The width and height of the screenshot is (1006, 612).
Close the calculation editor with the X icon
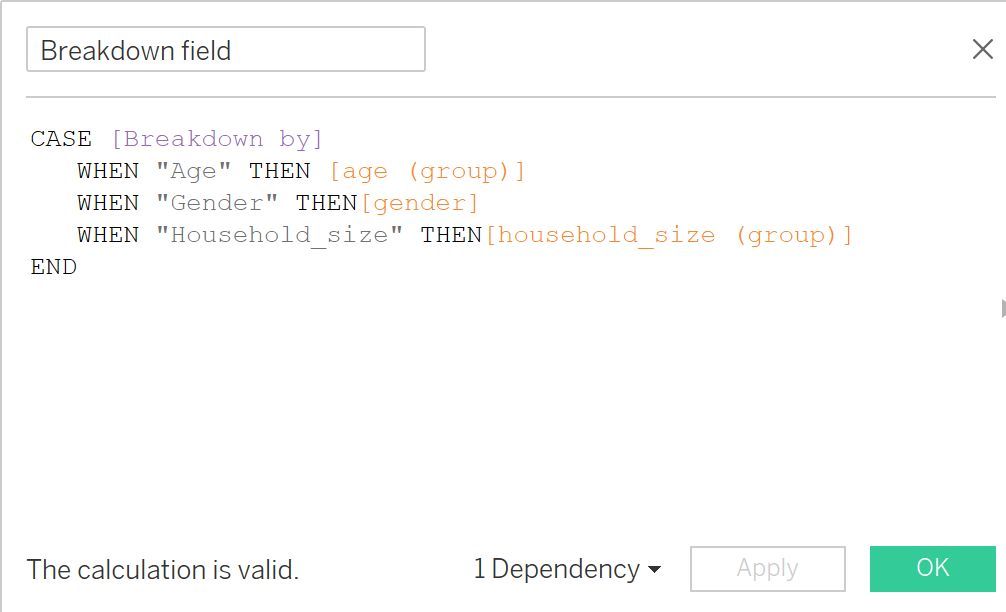[982, 49]
